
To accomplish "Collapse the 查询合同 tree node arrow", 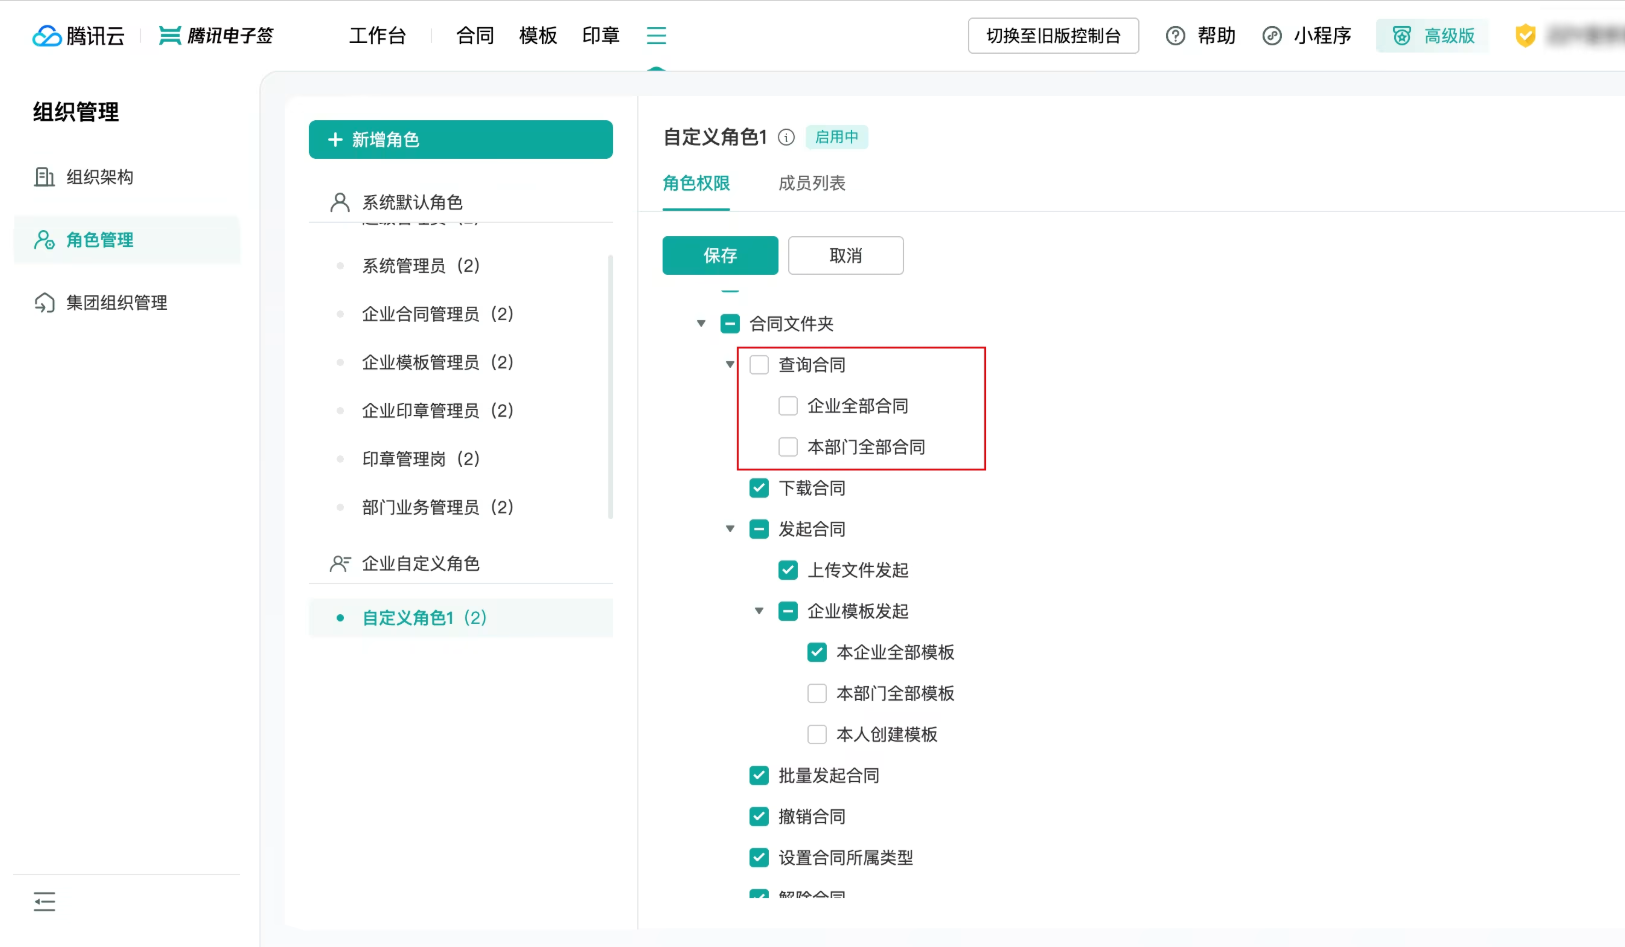I will pos(730,365).
